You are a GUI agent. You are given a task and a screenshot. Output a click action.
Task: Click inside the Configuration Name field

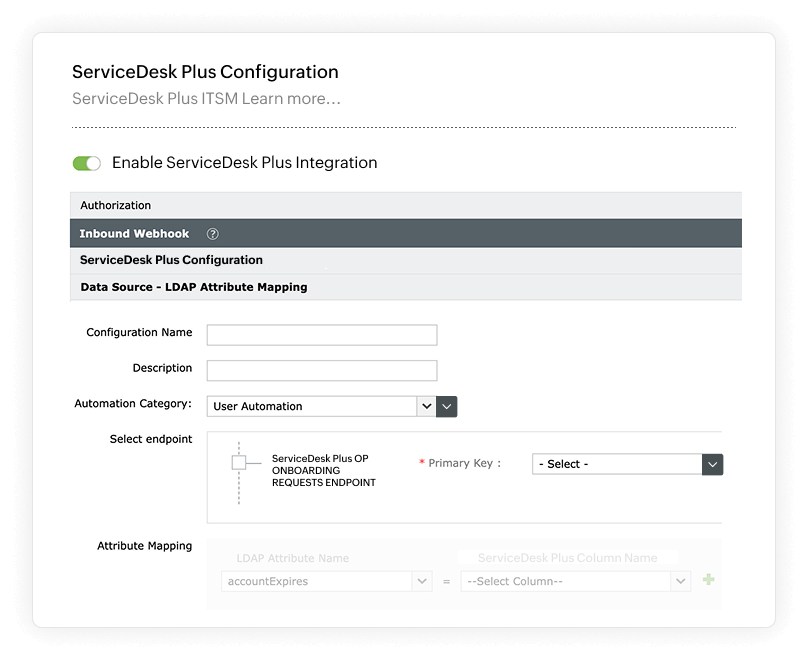(320, 334)
